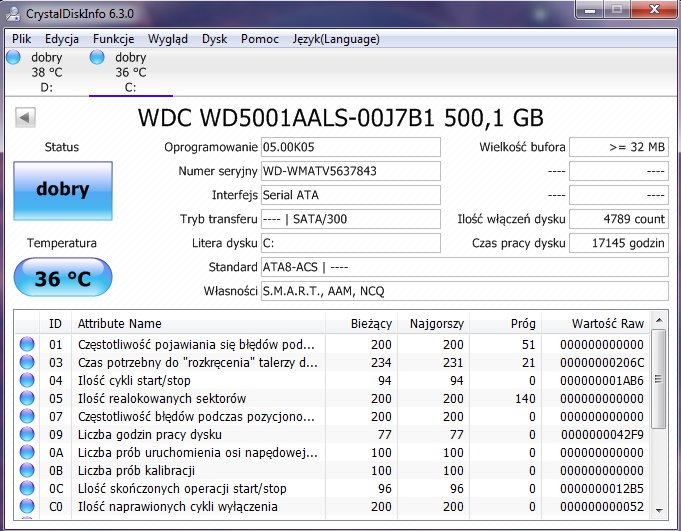Click status orb for attribute 05
The image size is (681, 531).
coord(27,398)
